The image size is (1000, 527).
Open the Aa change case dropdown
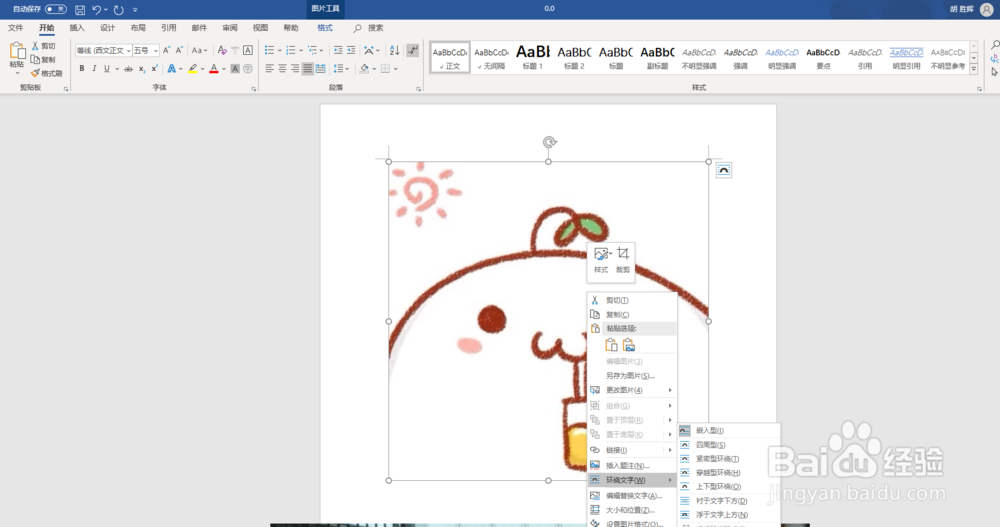(199, 50)
